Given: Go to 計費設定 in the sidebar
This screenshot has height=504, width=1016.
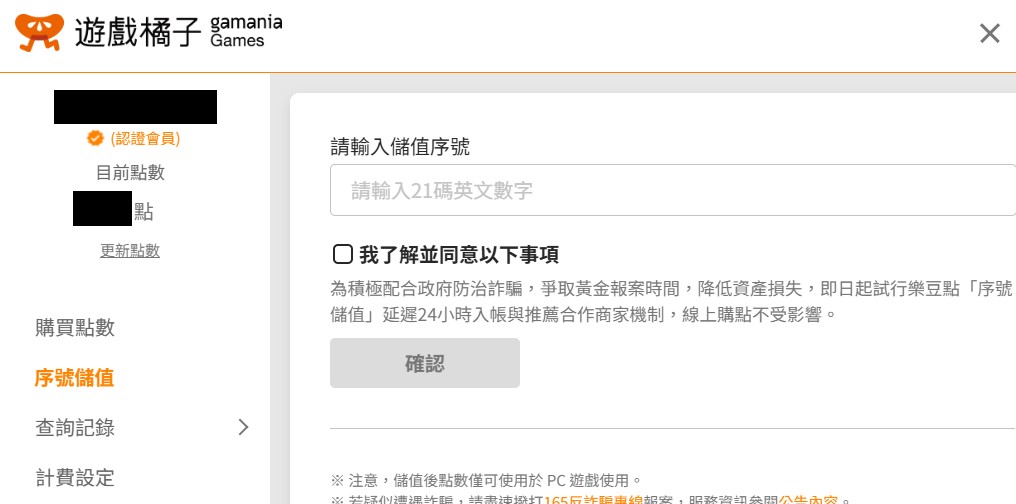Looking at the screenshot, I should (x=75, y=478).
